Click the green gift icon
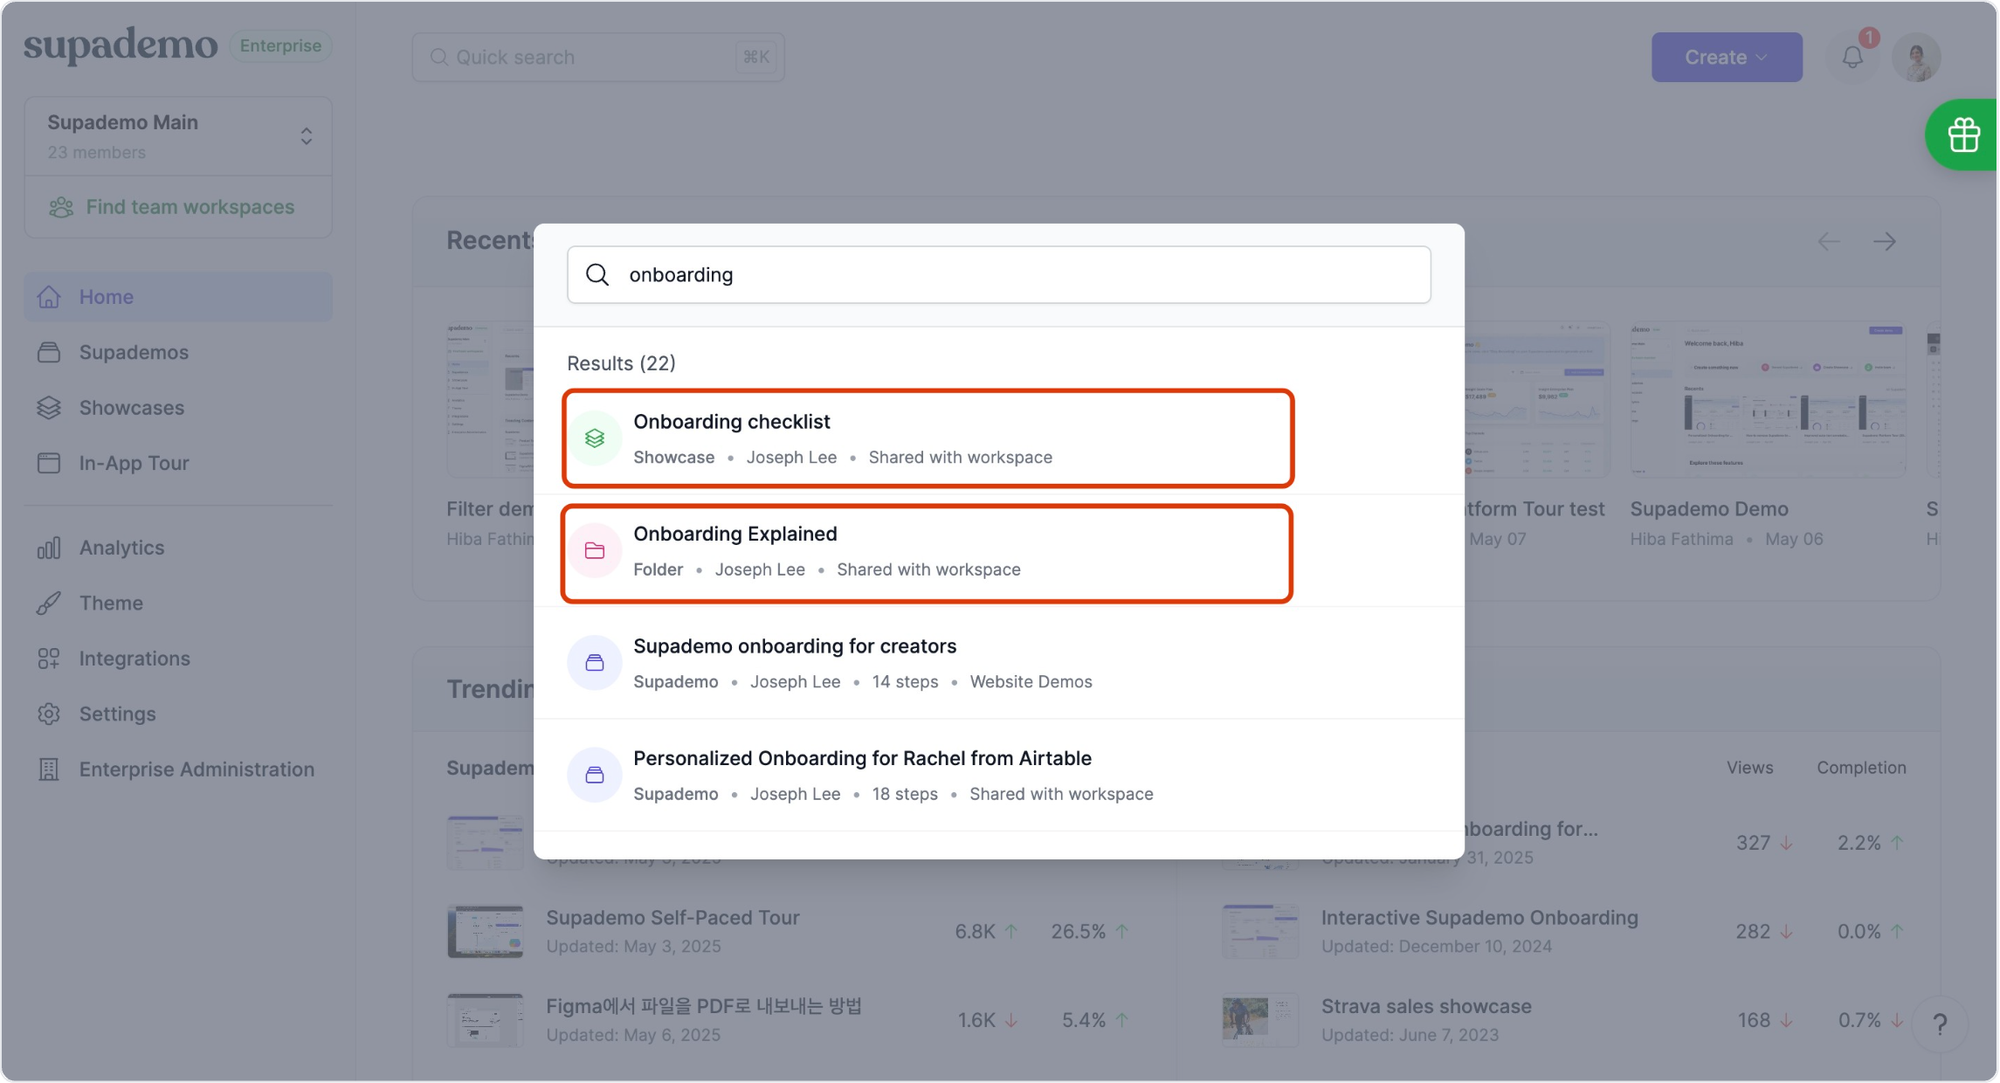2000x1083 pixels. pyautogui.click(x=1963, y=135)
